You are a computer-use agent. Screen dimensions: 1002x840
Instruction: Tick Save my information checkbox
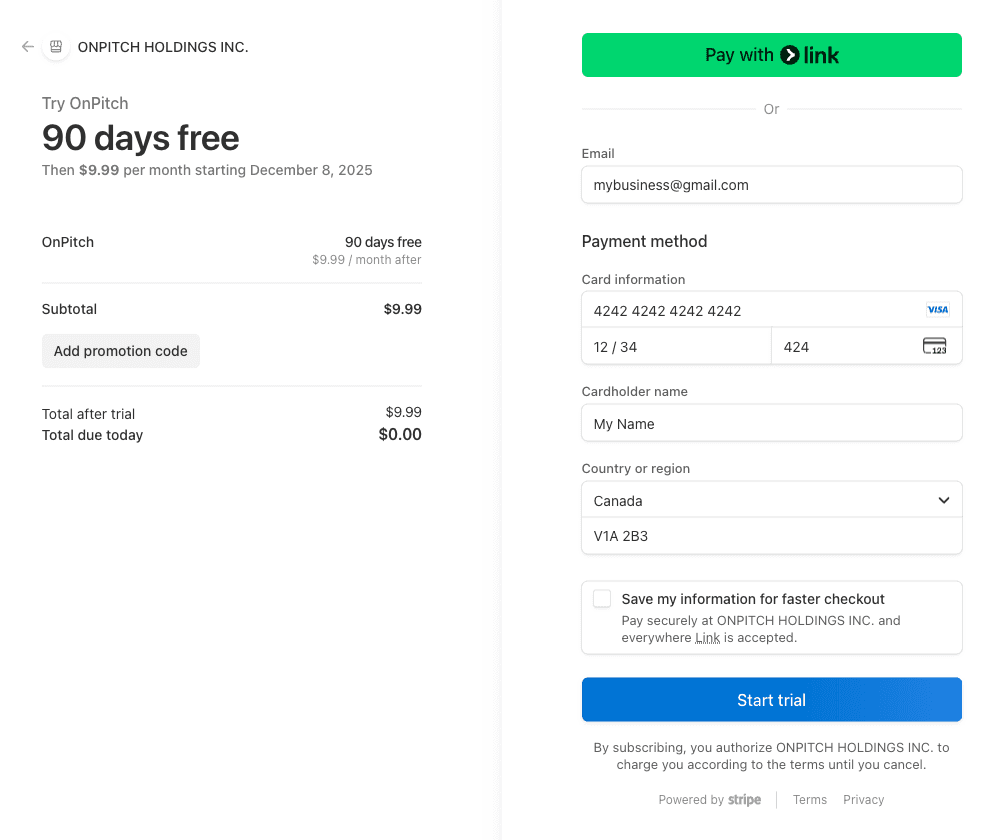(602, 599)
